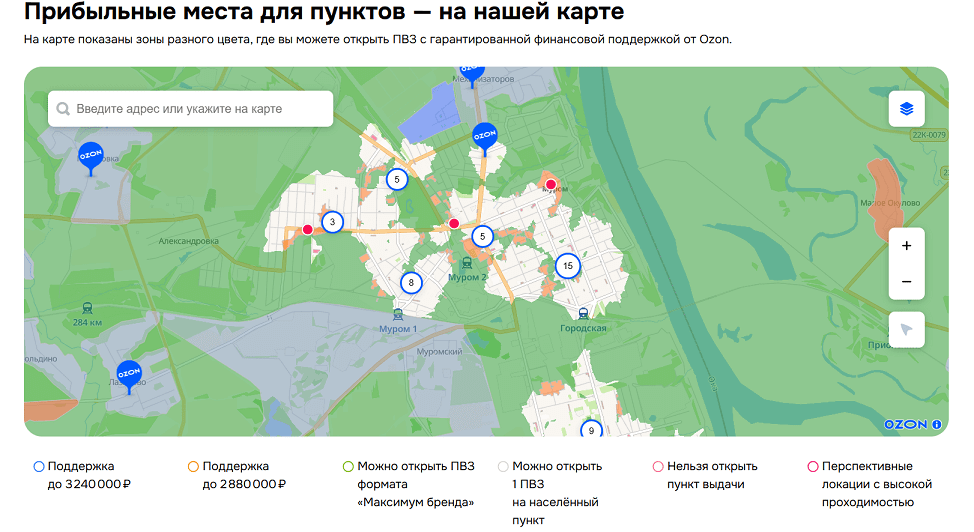Click red dot next to cluster 3
Screen dimensions: 974x532
click(x=307, y=230)
